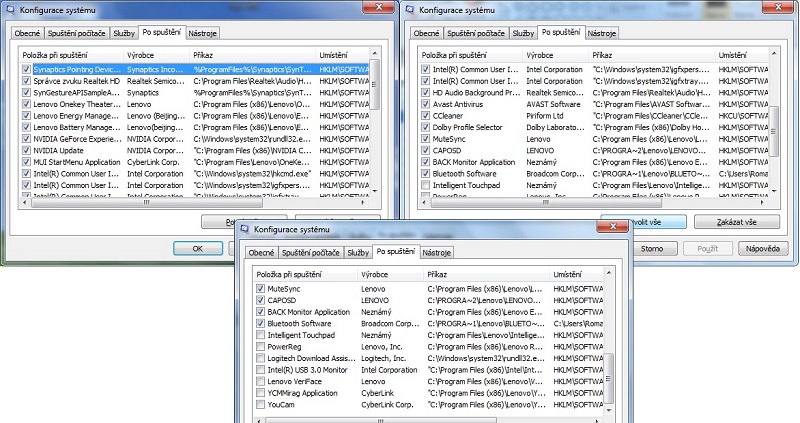Viewport: 800px width, 423px height.
Task: Click vertical scrollbar thumb in right window
Action: 774,131
